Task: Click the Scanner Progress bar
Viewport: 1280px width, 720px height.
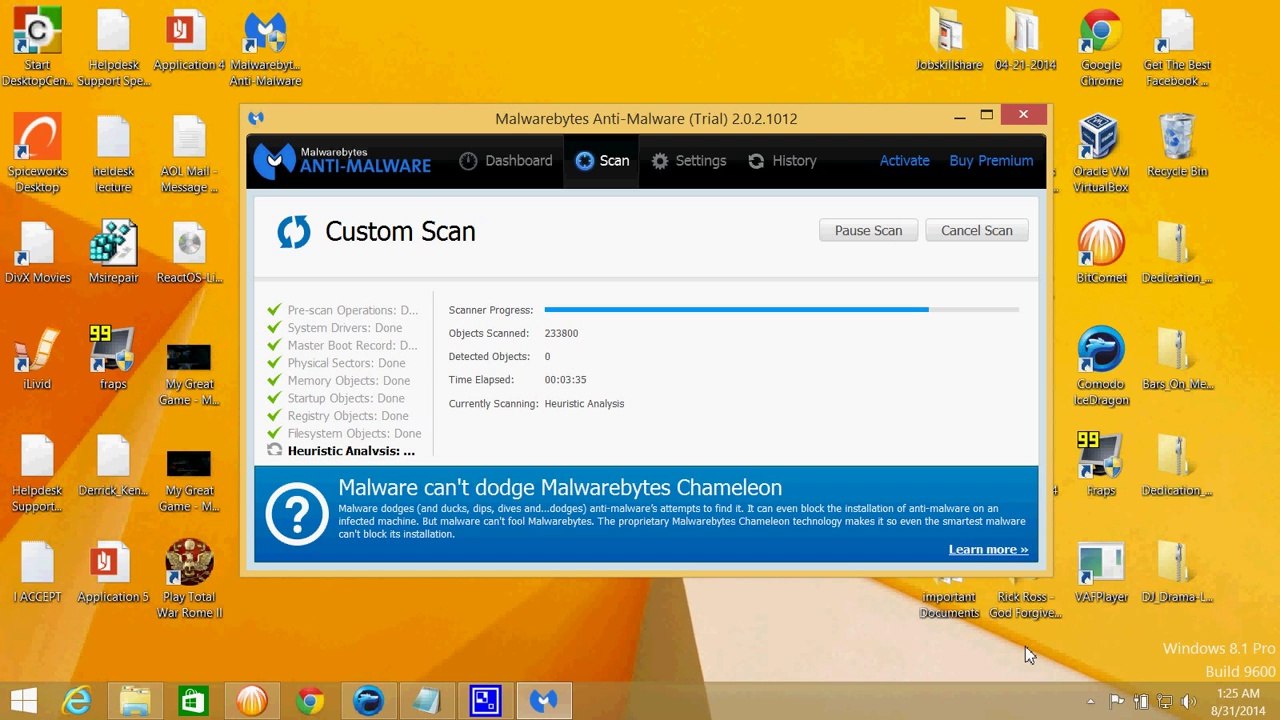Action: 781,310
